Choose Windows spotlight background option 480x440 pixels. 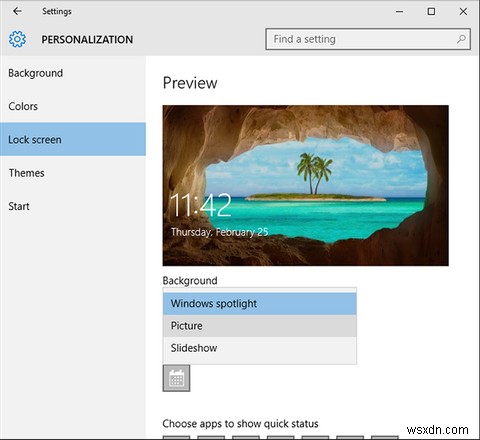[260, 304]
